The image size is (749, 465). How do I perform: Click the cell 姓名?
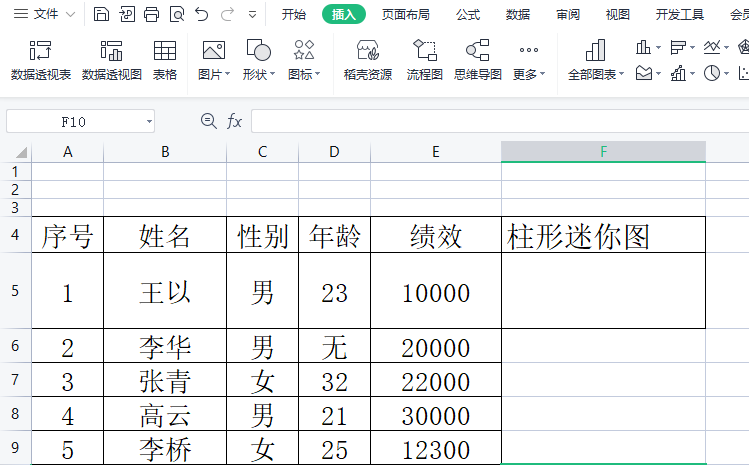[x=165, y=235]
